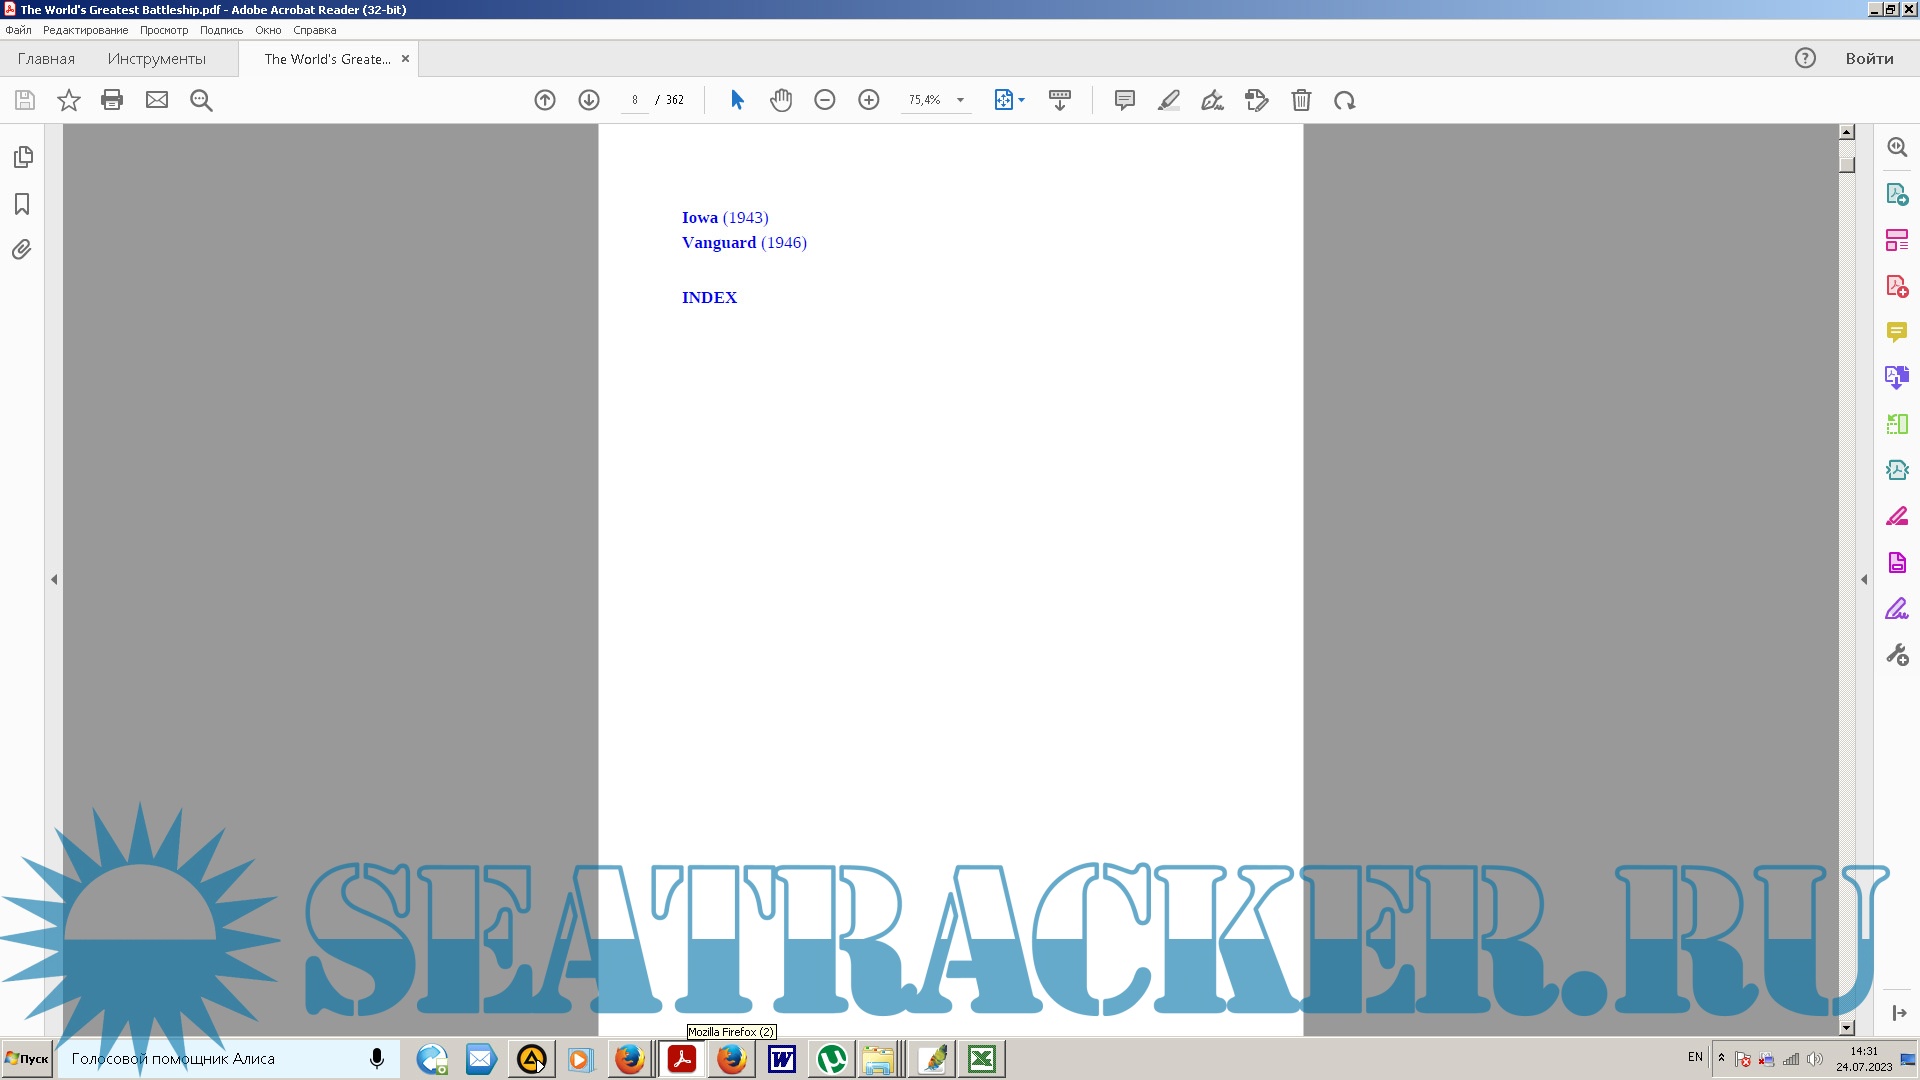Screen dimensions: 1920x1080
Task: Collapse the right tools pane arrow
Action: point(1864,579)
